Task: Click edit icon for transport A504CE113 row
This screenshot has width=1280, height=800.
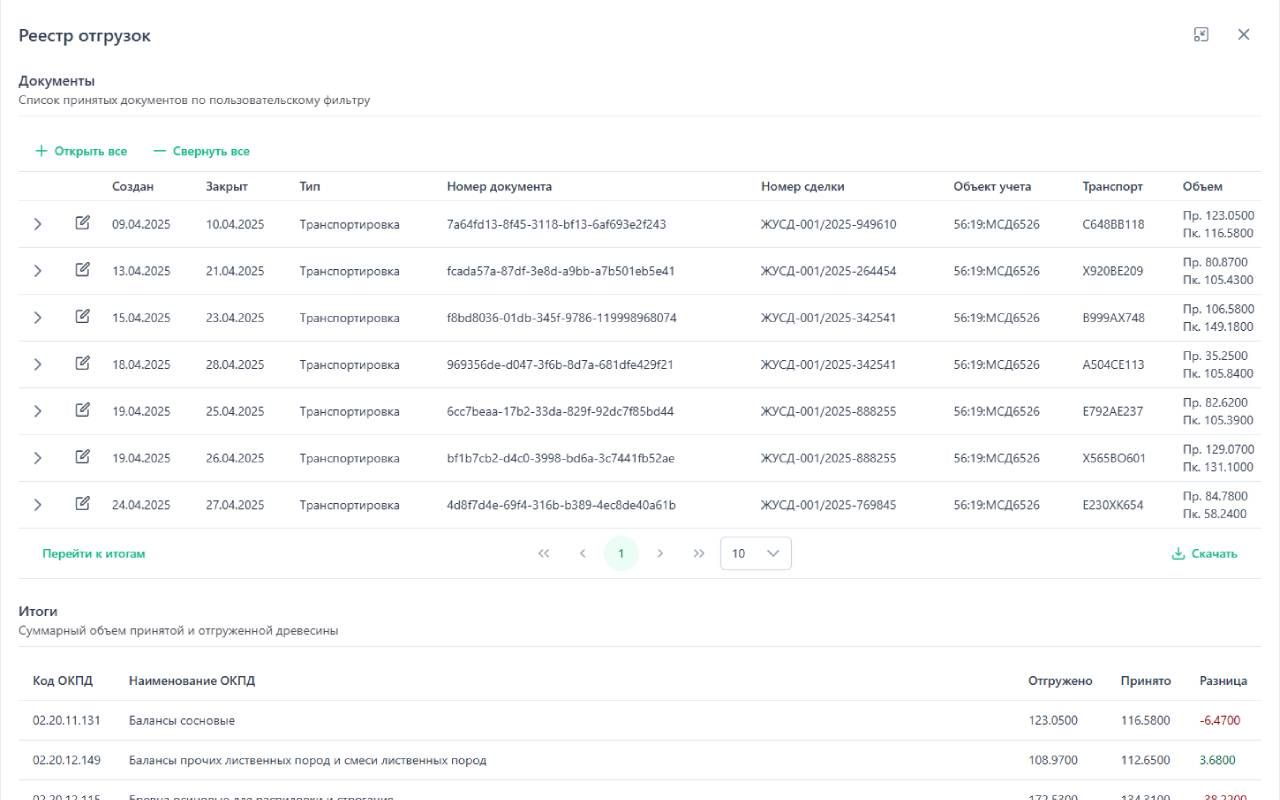Action: click(83, 364)
